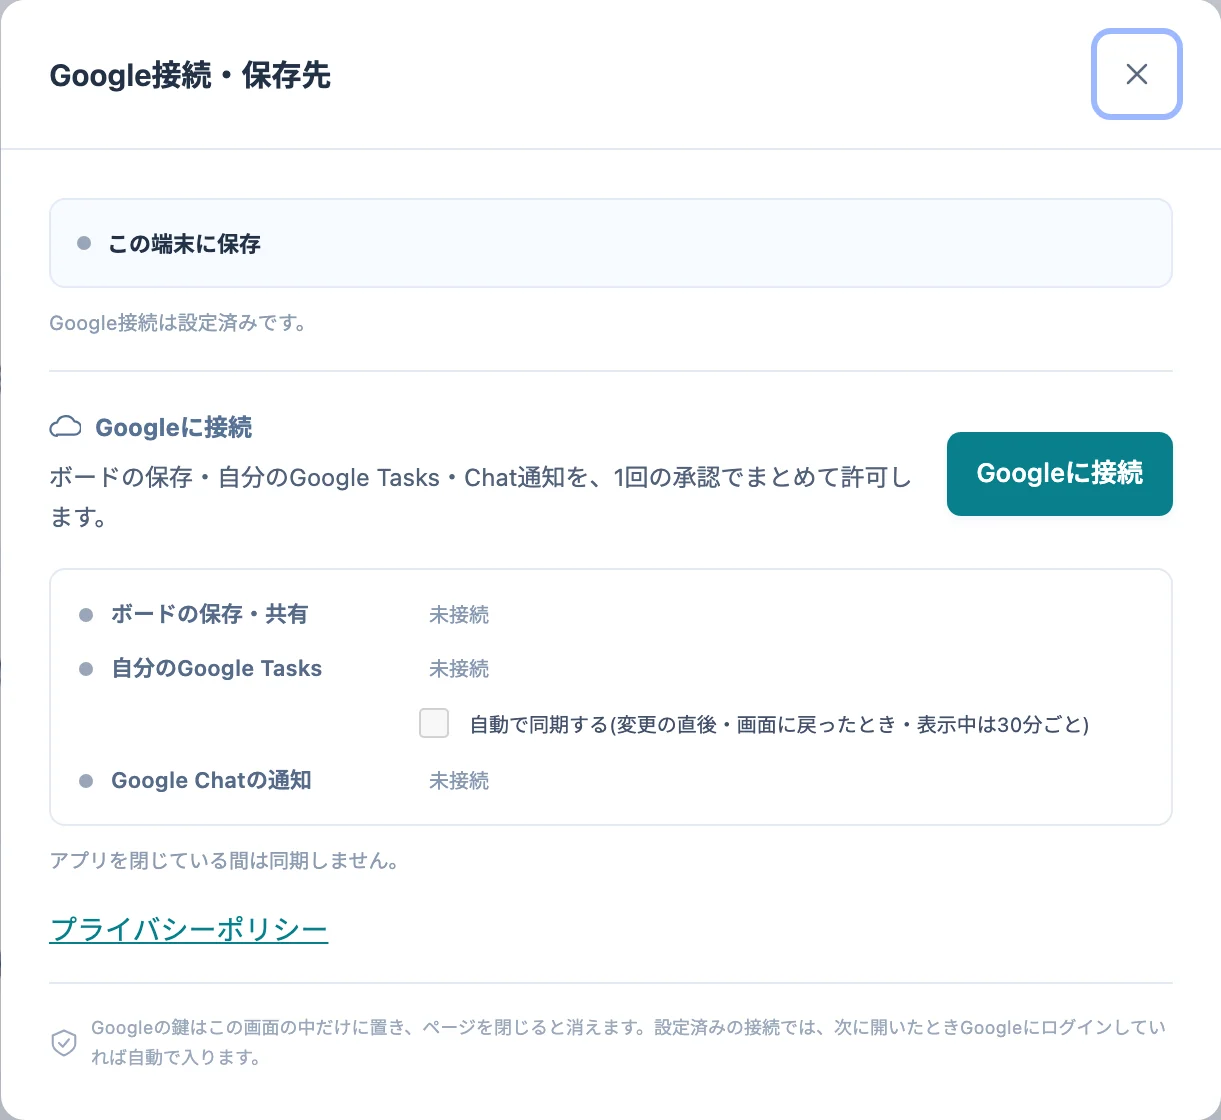Image resolution: width=1221 pixels, height=1120 pixels.
Task: Click the Google Chatの通知 label
Action: coord(211,780)
